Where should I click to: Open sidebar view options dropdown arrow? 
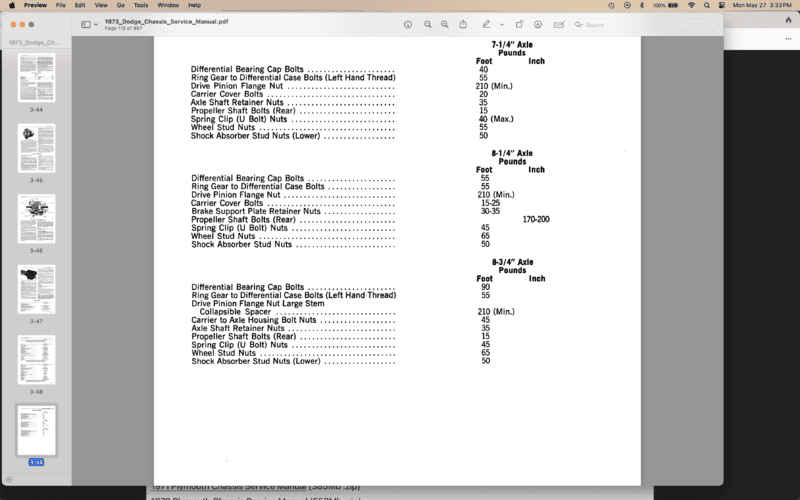point(95,24)
